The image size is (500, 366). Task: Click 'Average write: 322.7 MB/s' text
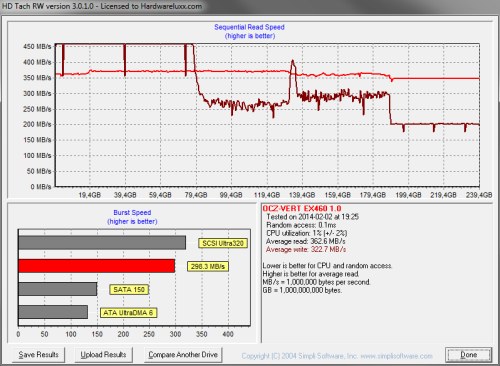(x=306, y=249)
